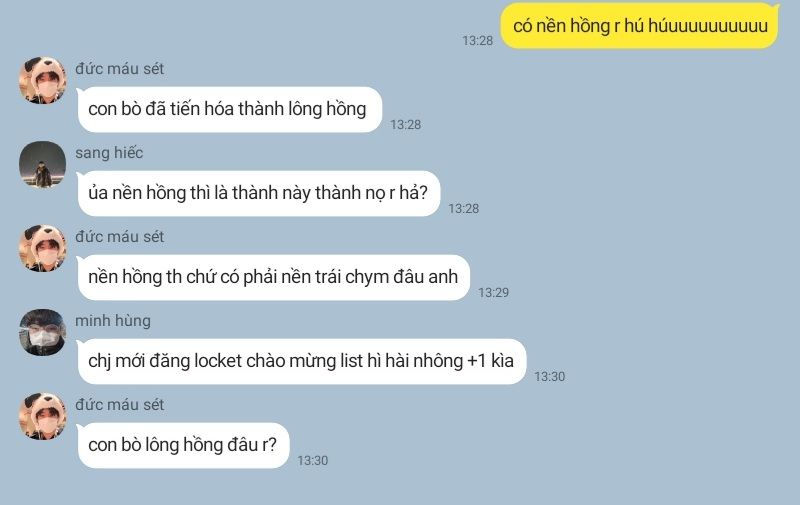
Task: Select bubble 'nền hồng th chứ có phải nền trái chym'
Action: click(273, 277)
